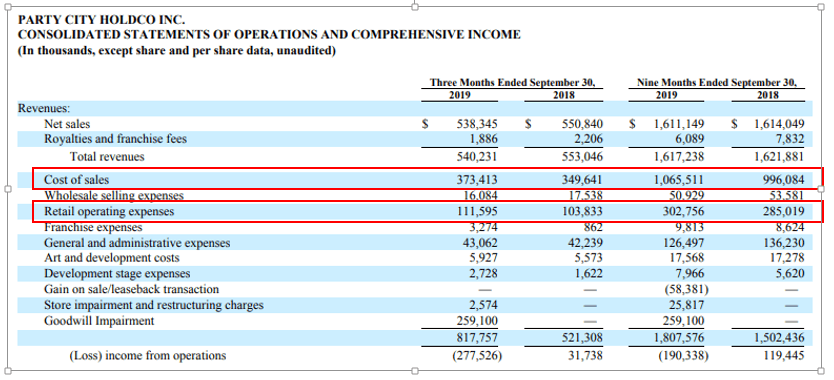Click the bottom-center image resize handle

[x=415, y=371]
